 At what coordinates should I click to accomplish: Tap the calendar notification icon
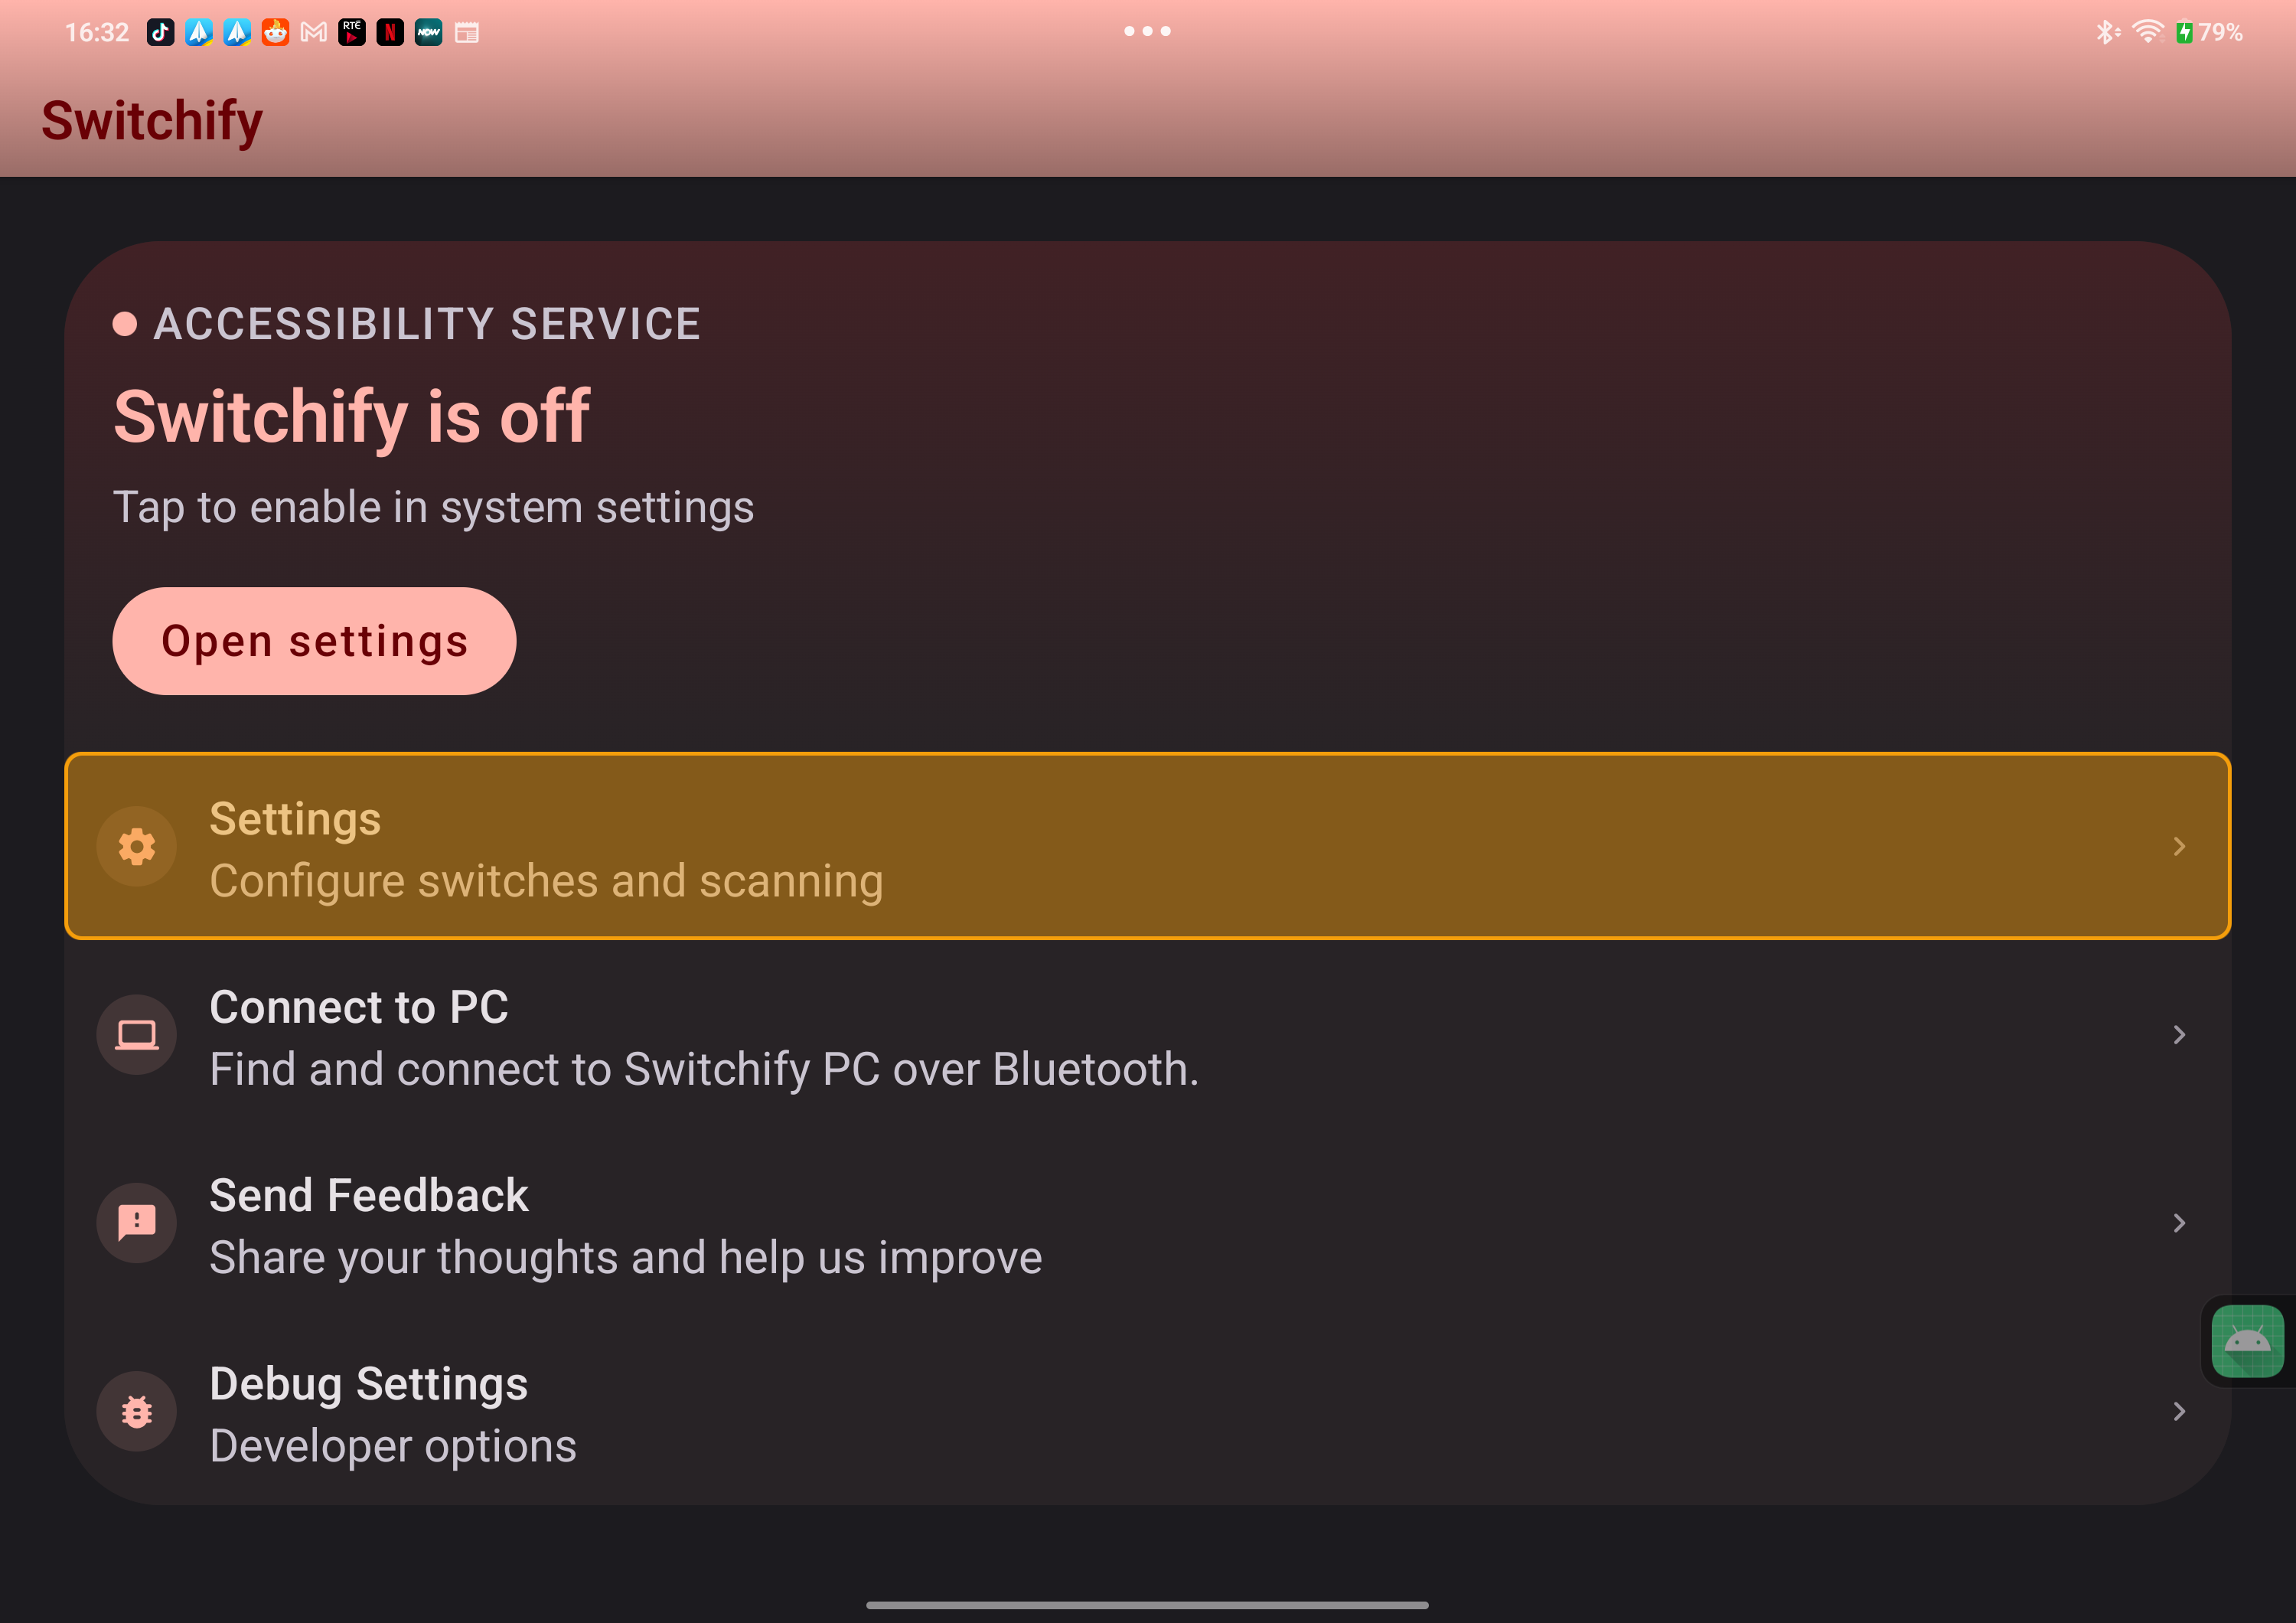click(467, 32)
